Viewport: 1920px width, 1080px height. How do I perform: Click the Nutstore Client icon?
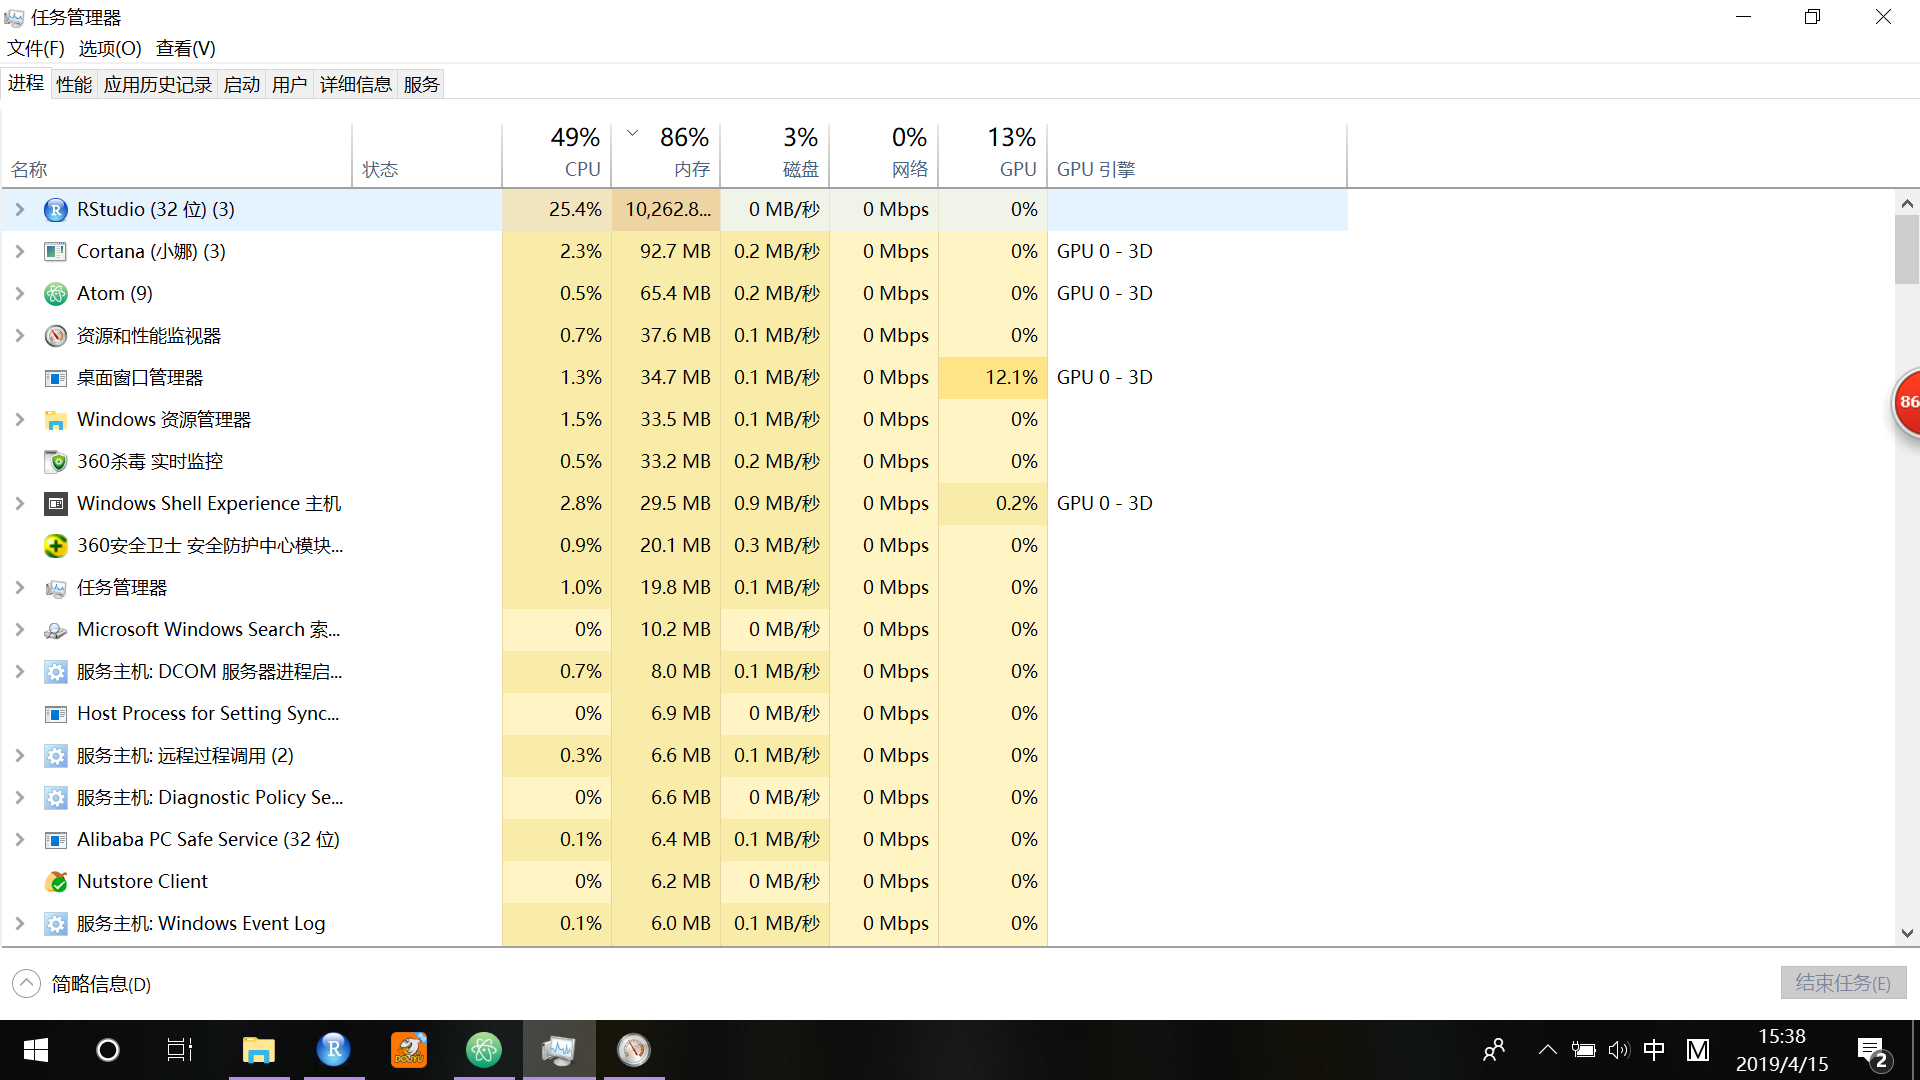(56, 882)
